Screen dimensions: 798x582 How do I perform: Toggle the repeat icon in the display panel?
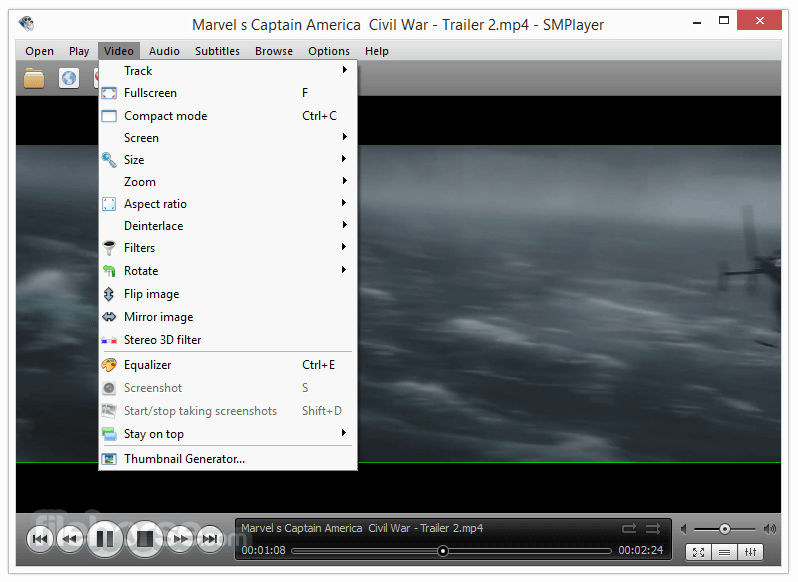click(x=629, y=529)
